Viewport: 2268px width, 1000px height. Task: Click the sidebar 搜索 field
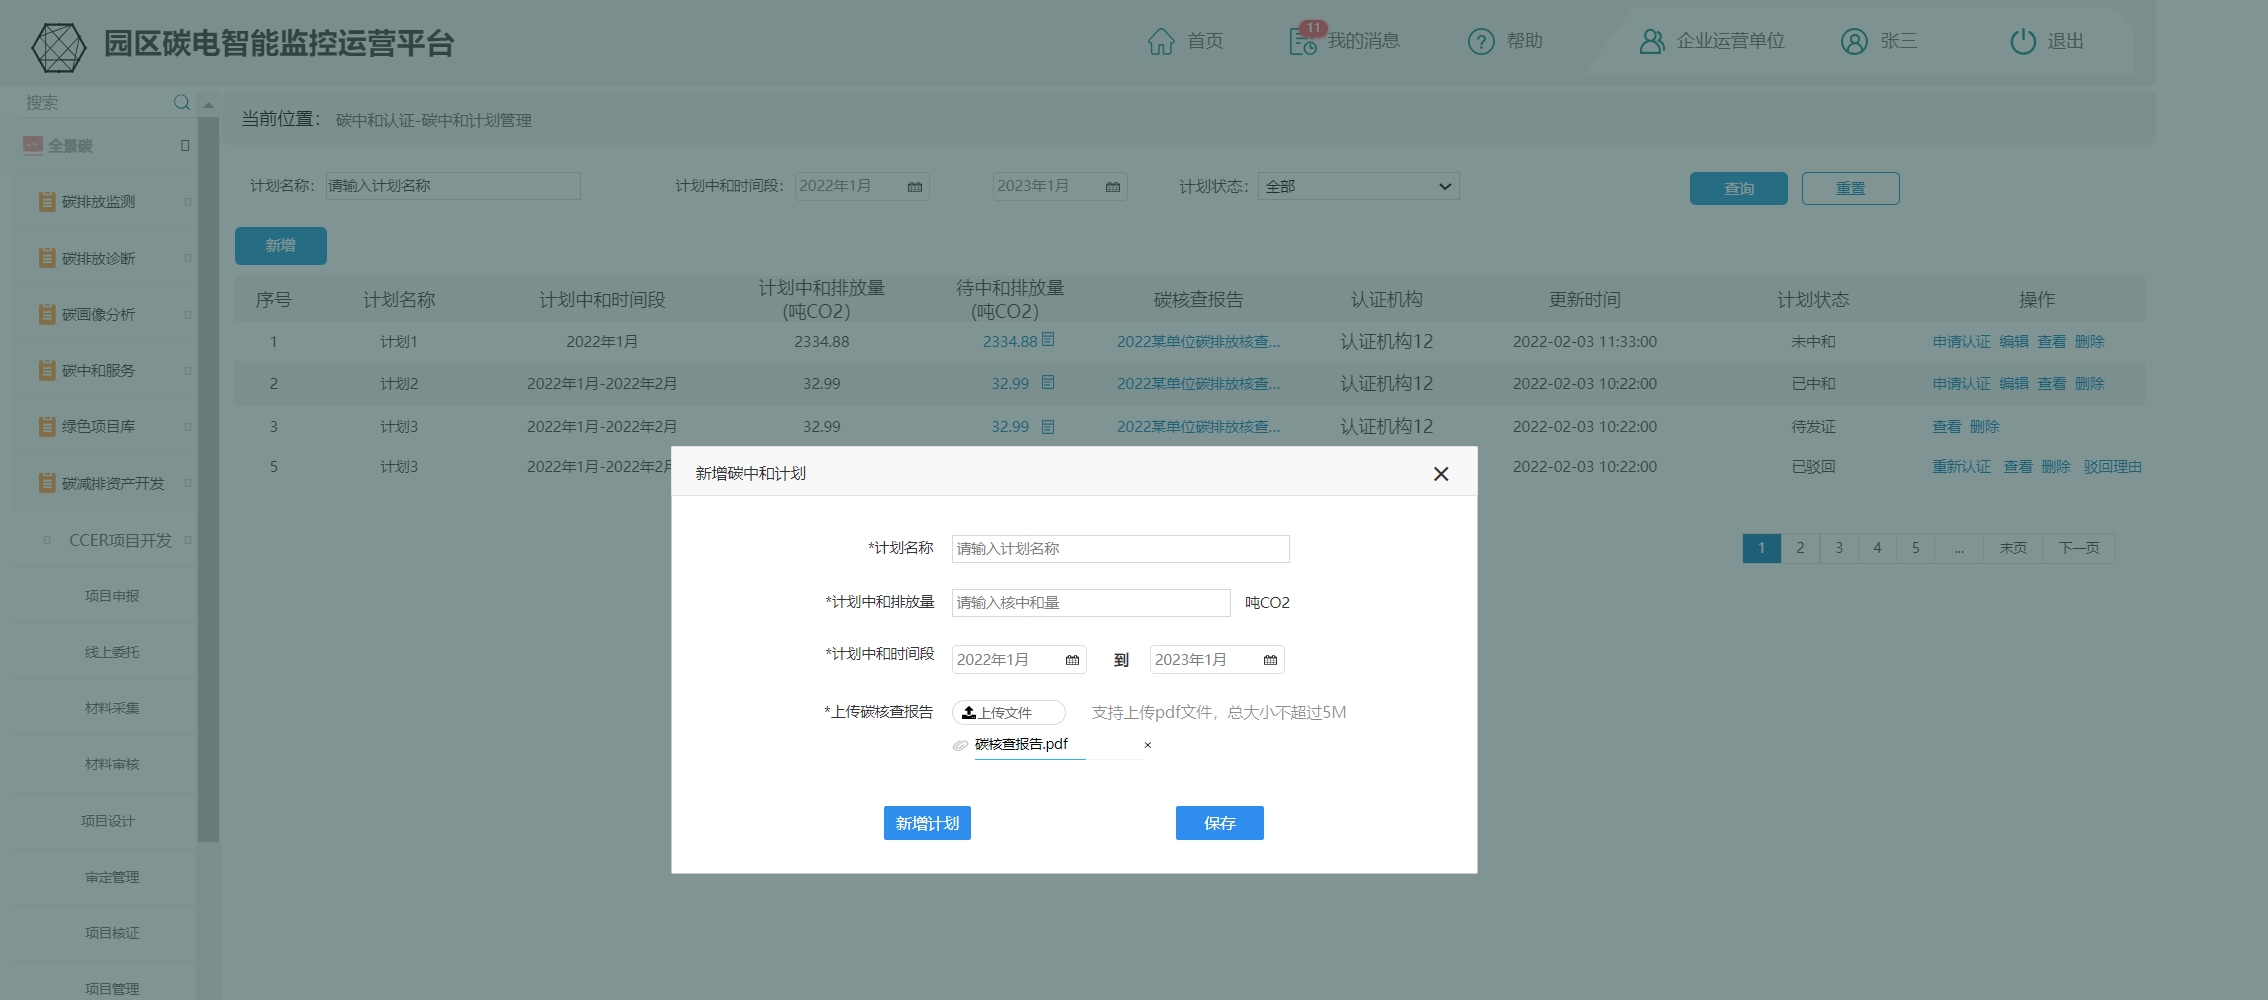pyautogui.click(x=95, y=102)
